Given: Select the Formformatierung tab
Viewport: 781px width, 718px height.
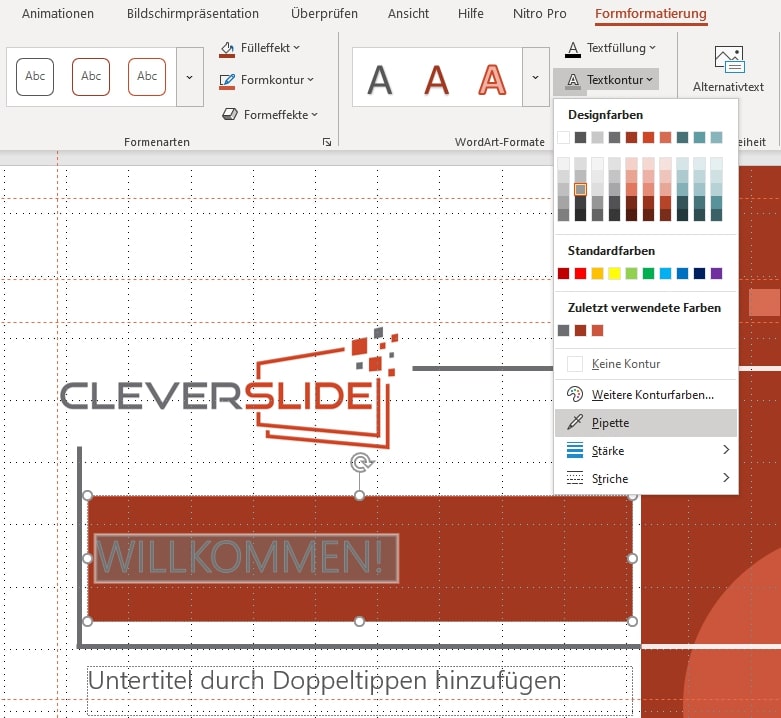Looking at the screenshot, I should [651, 14].
